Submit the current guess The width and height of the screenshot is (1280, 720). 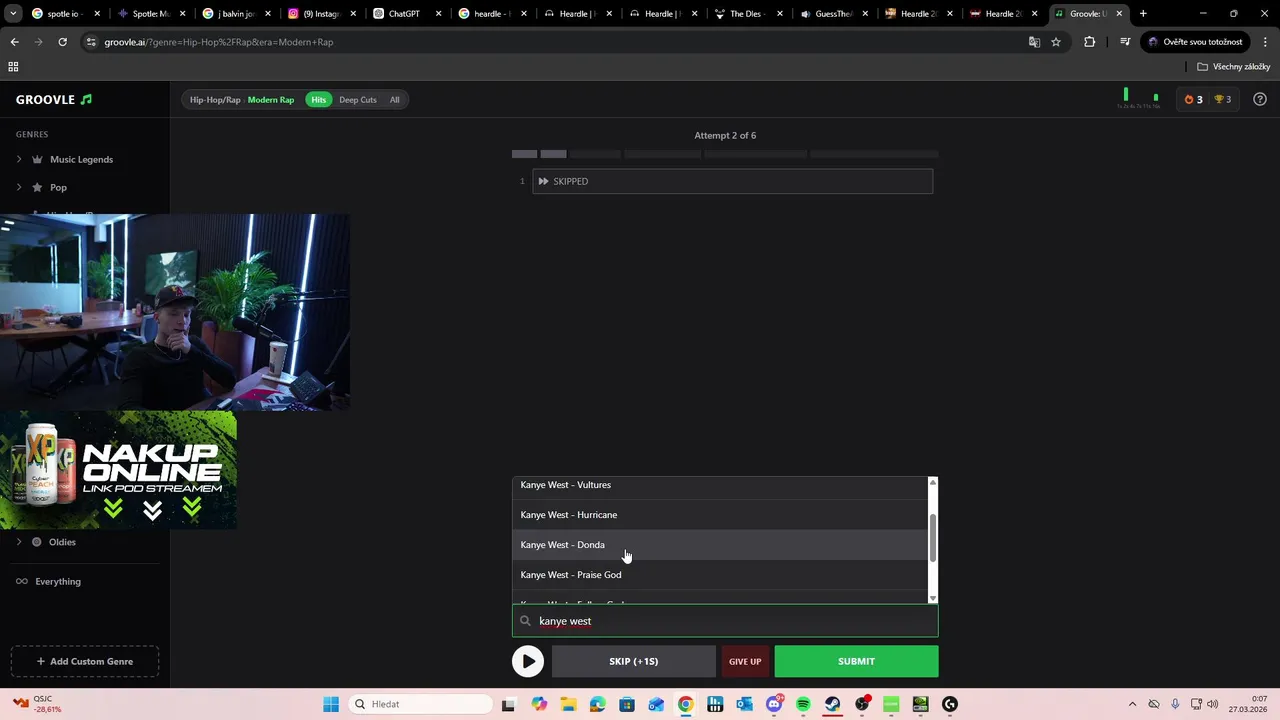[856, 661]
